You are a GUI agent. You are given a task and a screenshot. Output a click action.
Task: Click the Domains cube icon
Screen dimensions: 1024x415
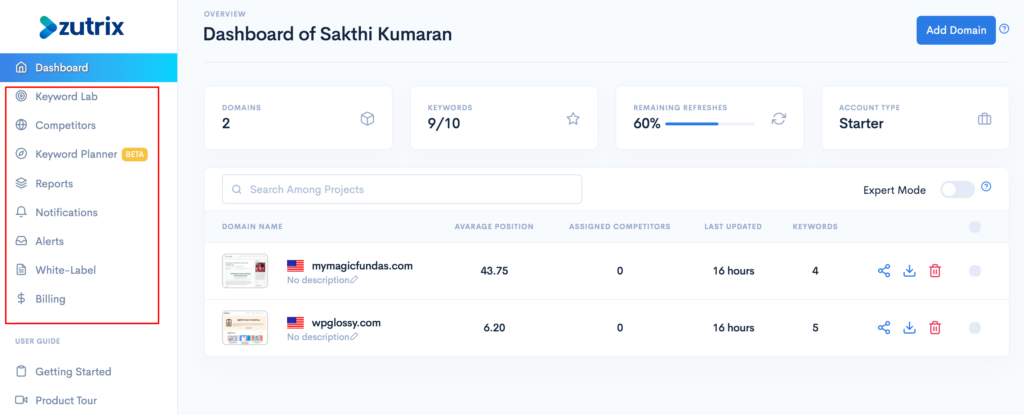368,119
